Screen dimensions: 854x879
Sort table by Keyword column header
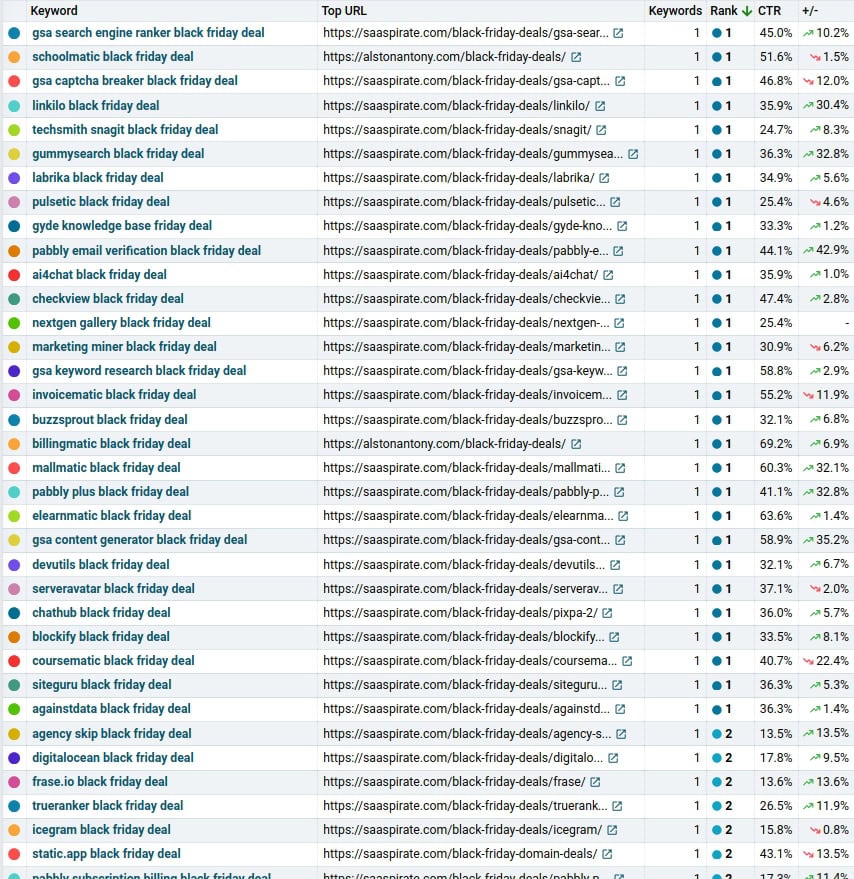[x=54, y=11]
